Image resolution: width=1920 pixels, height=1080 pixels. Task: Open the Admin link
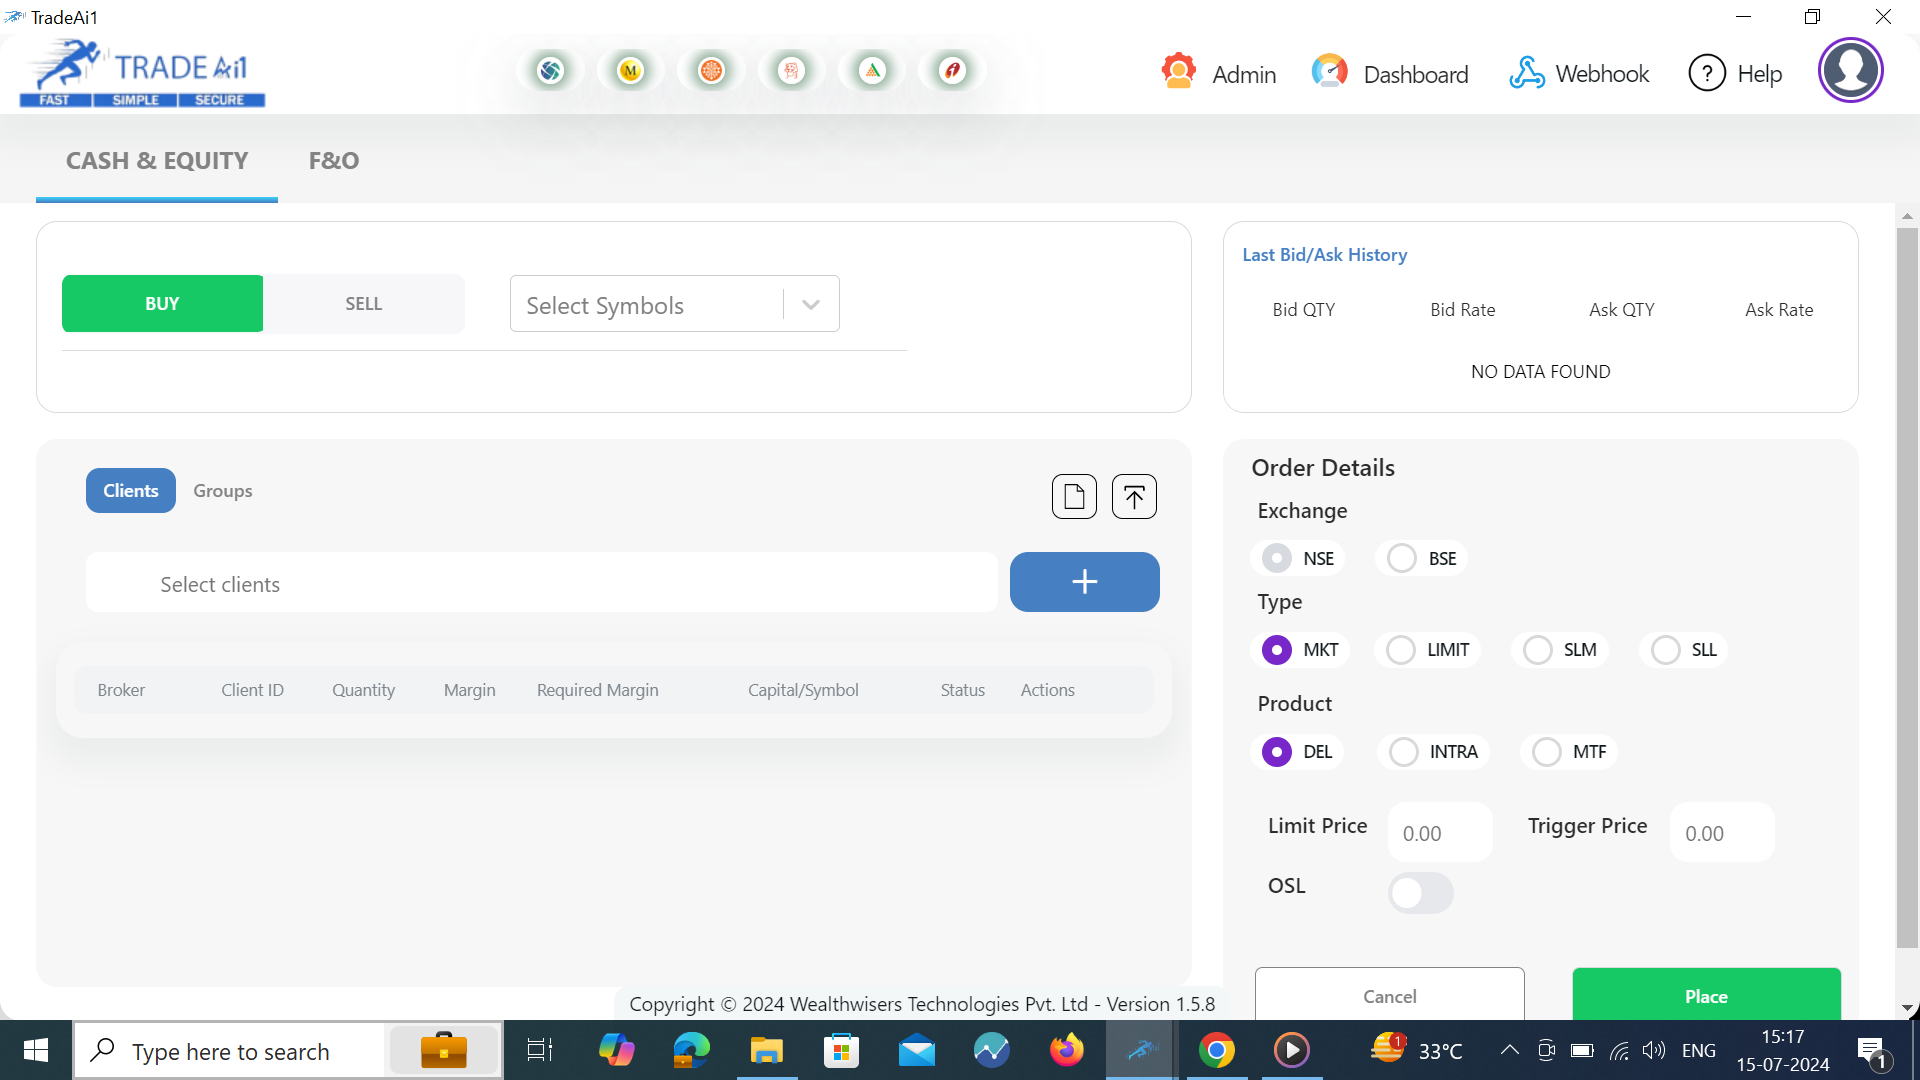point(1244,75)
